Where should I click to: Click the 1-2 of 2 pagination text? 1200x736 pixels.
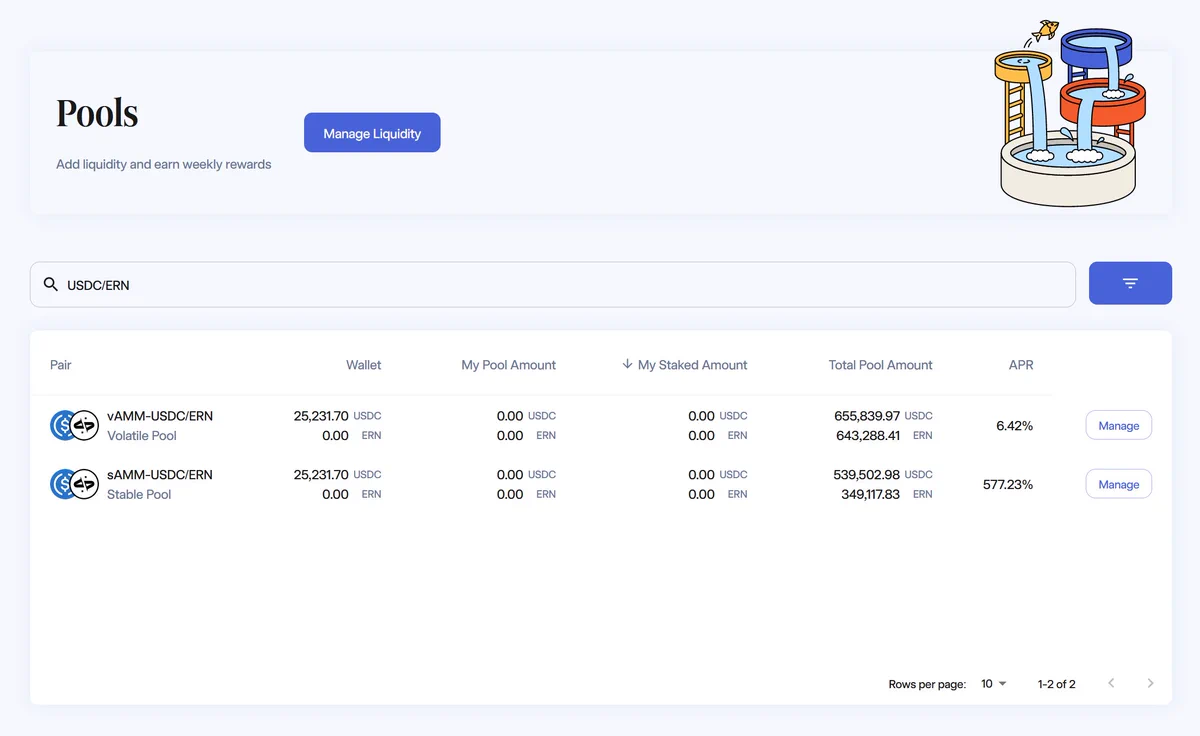point(1057,684)
